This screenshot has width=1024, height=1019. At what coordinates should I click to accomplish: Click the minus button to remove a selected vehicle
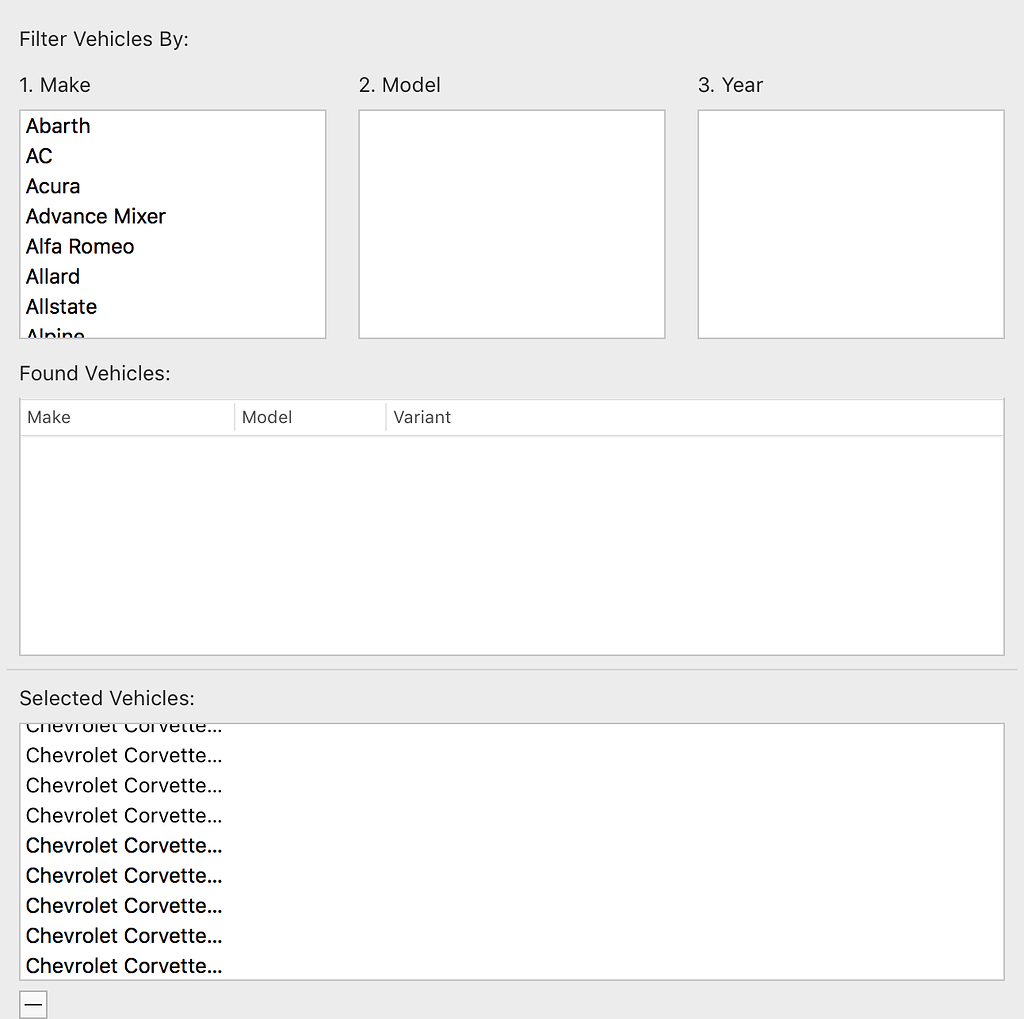(x=33, y=1004)
